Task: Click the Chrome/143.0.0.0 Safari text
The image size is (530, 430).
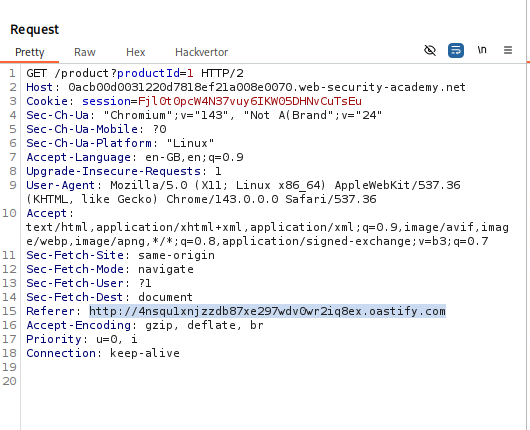Action: (271, 199)
